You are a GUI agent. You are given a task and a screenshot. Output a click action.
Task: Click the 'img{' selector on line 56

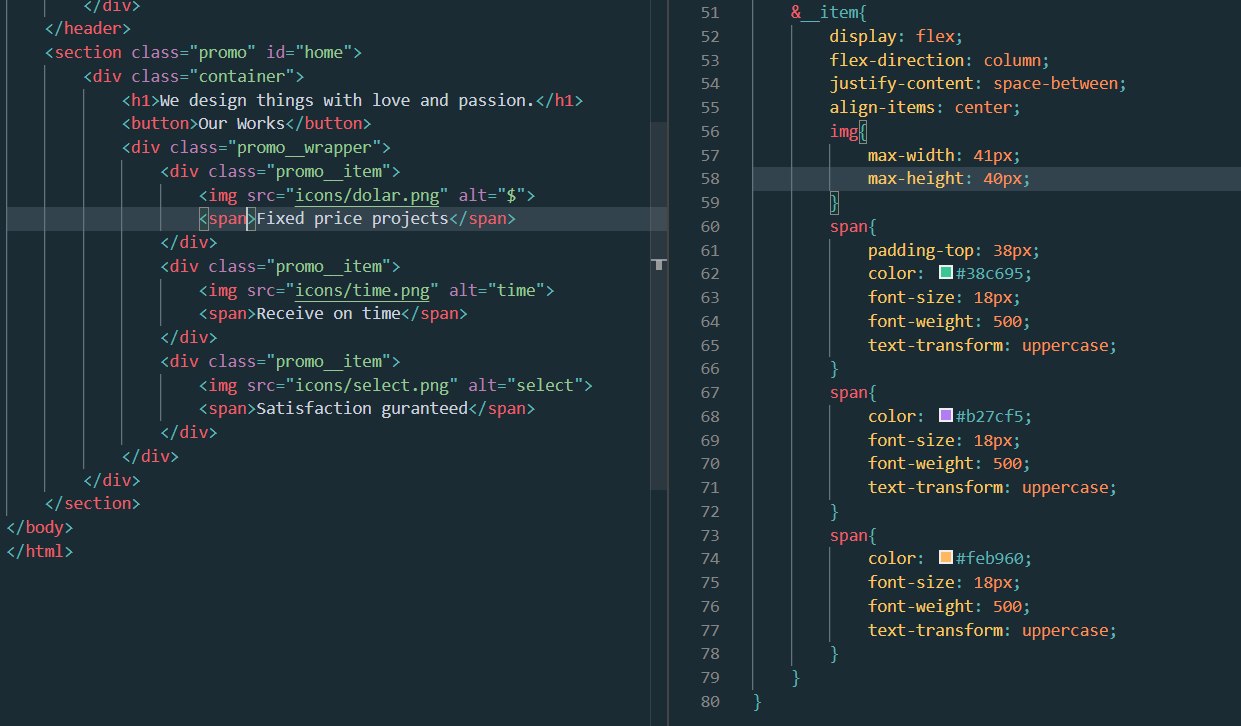(848, 131)
